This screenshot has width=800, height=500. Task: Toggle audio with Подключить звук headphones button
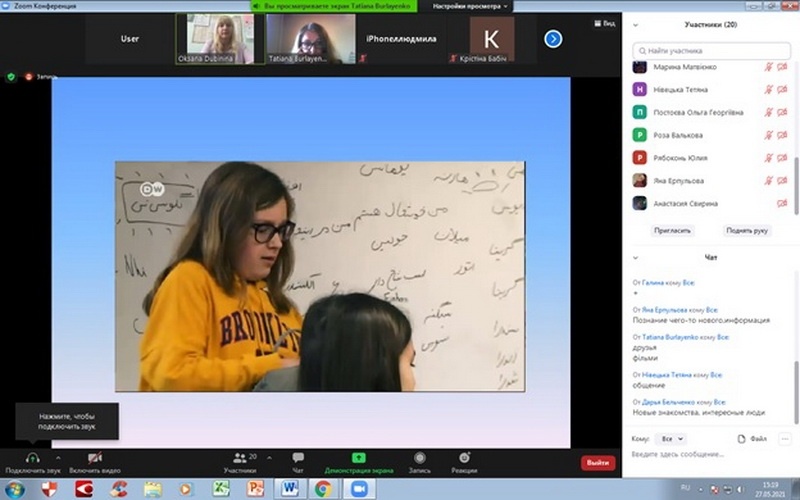point(32,458)
